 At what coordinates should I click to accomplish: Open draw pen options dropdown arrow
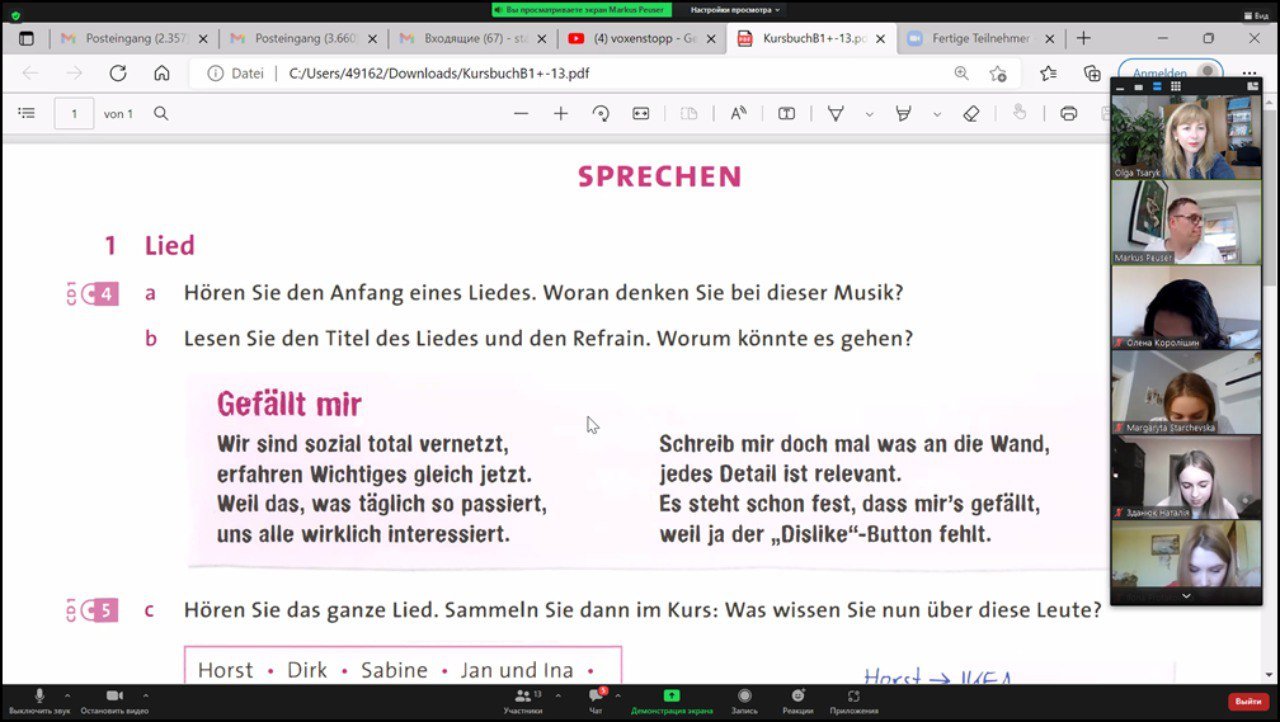point(869,114)
